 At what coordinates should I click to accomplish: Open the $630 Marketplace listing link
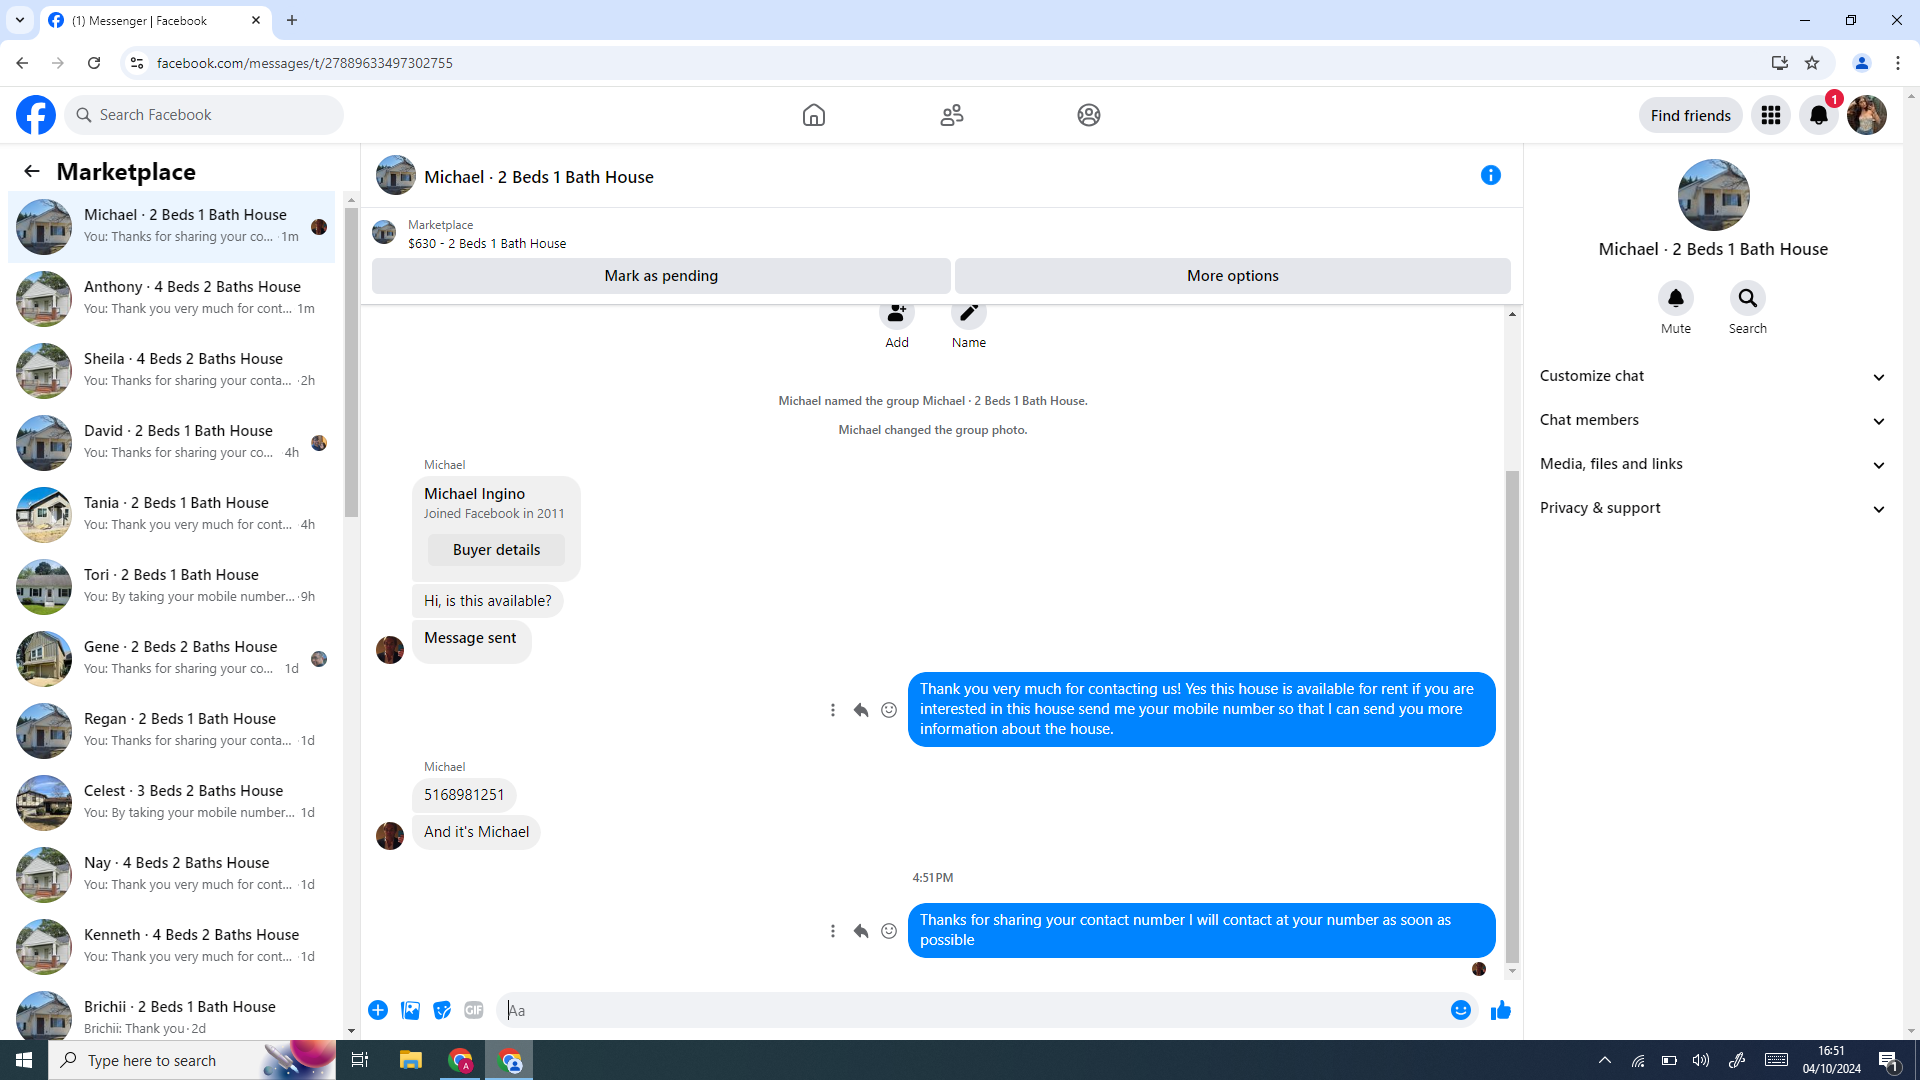(487, 243)
